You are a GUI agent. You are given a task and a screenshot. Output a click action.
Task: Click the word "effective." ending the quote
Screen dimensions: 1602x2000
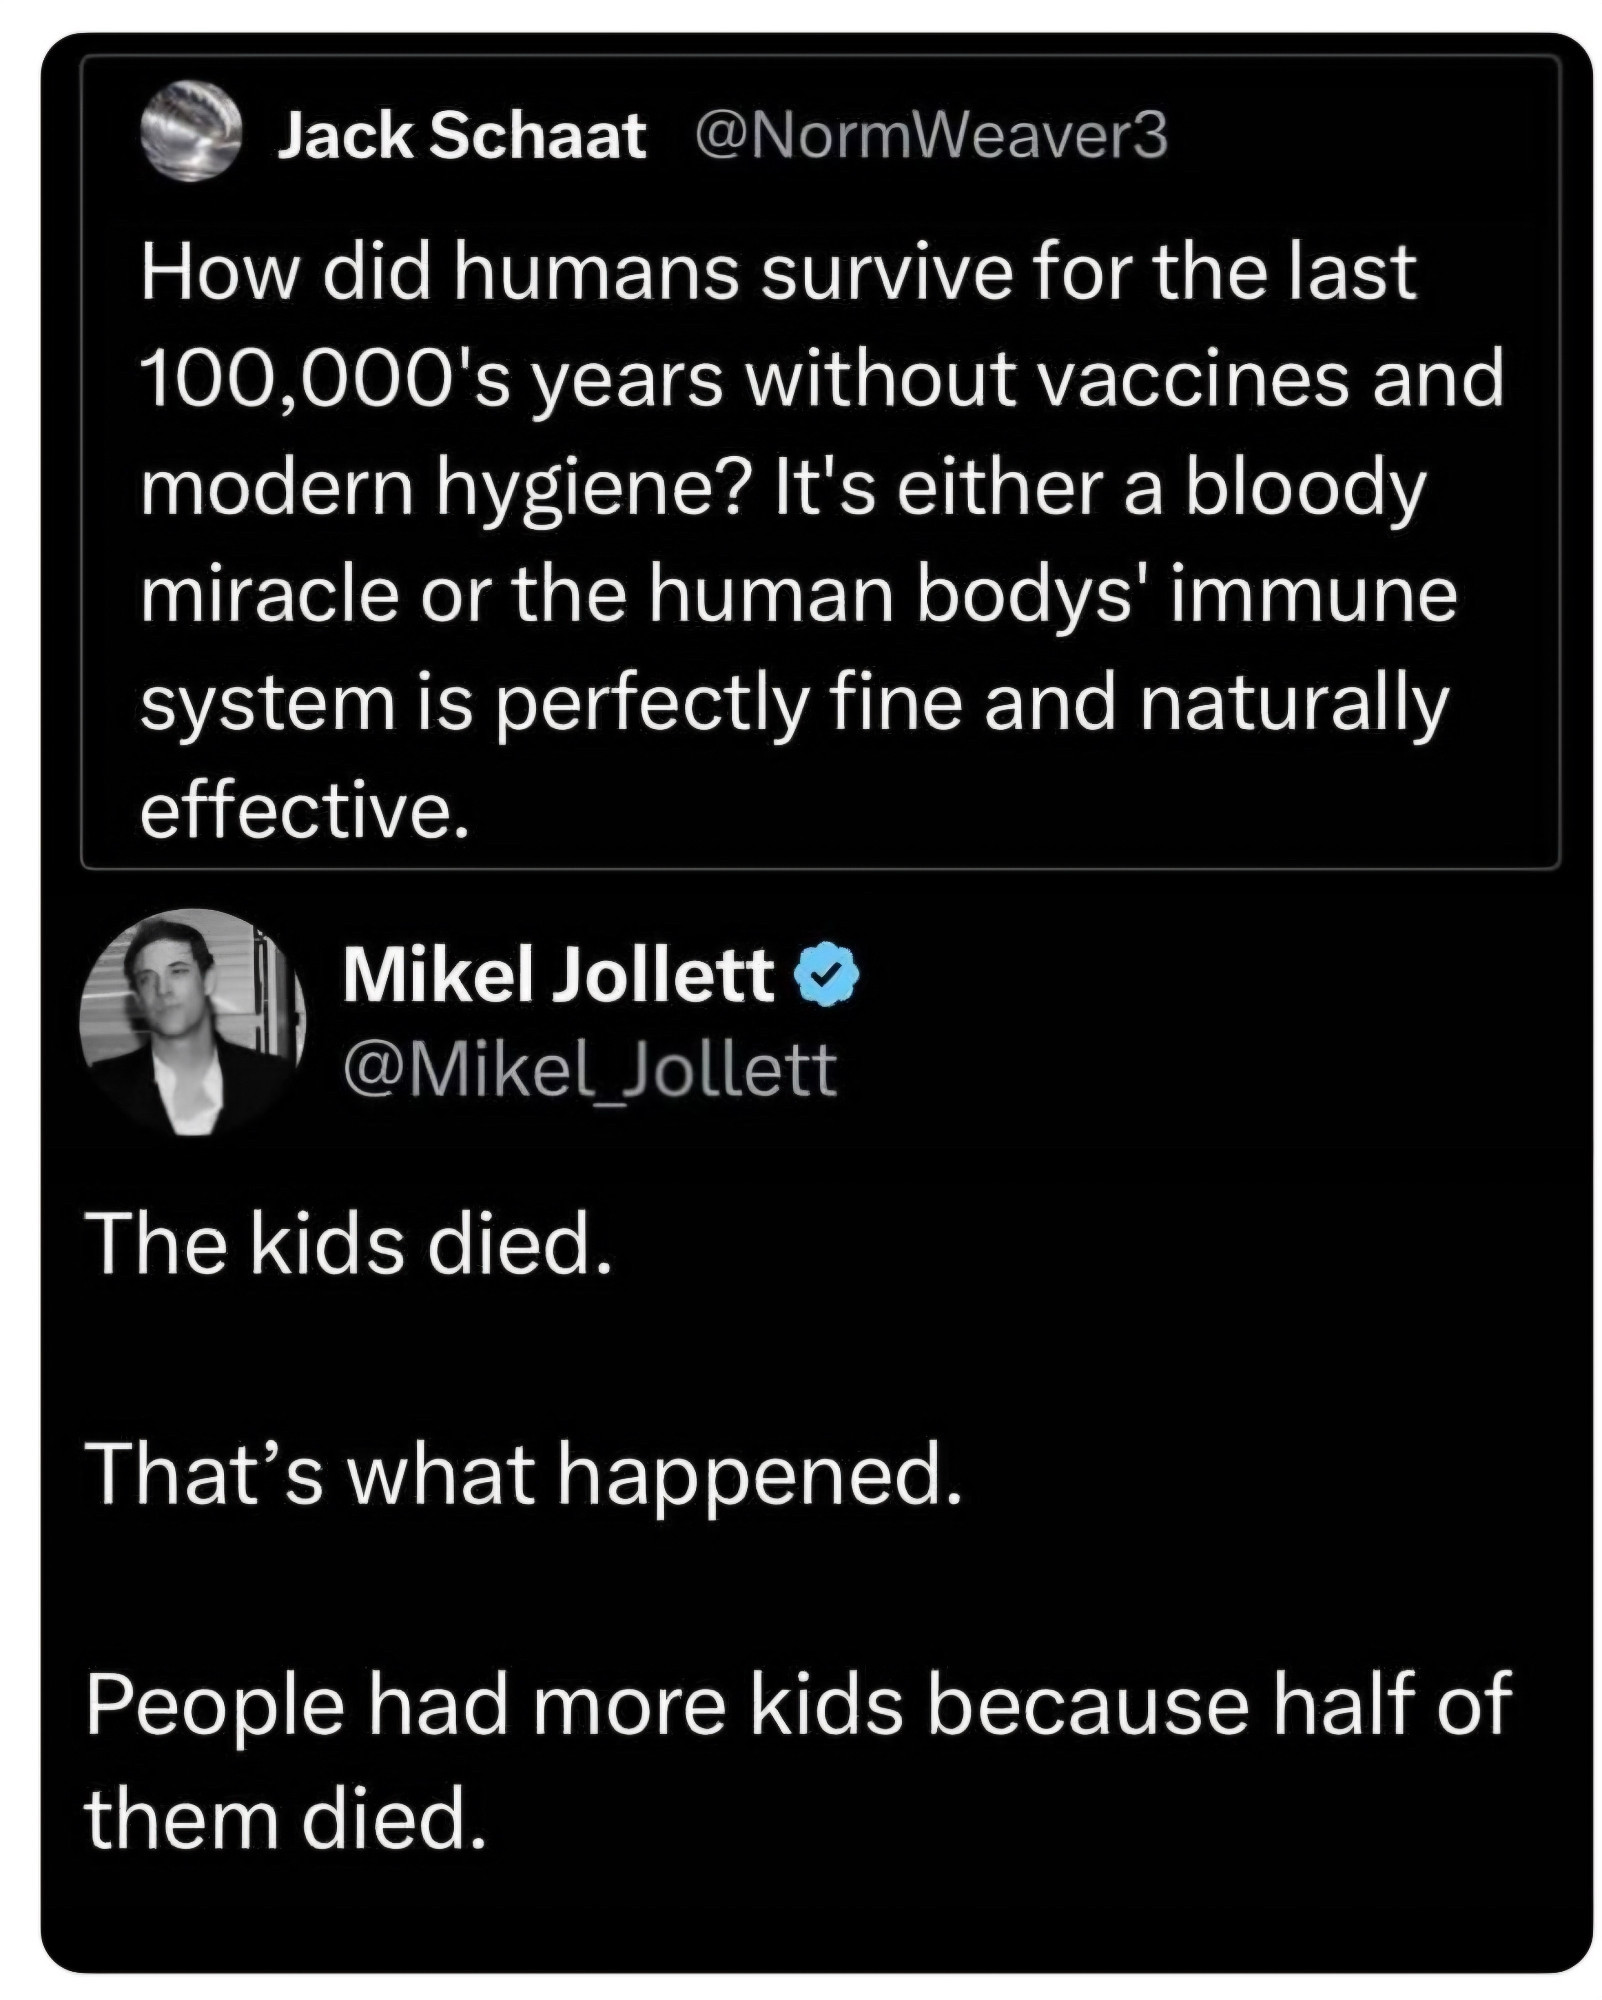[x=305, y=811]
